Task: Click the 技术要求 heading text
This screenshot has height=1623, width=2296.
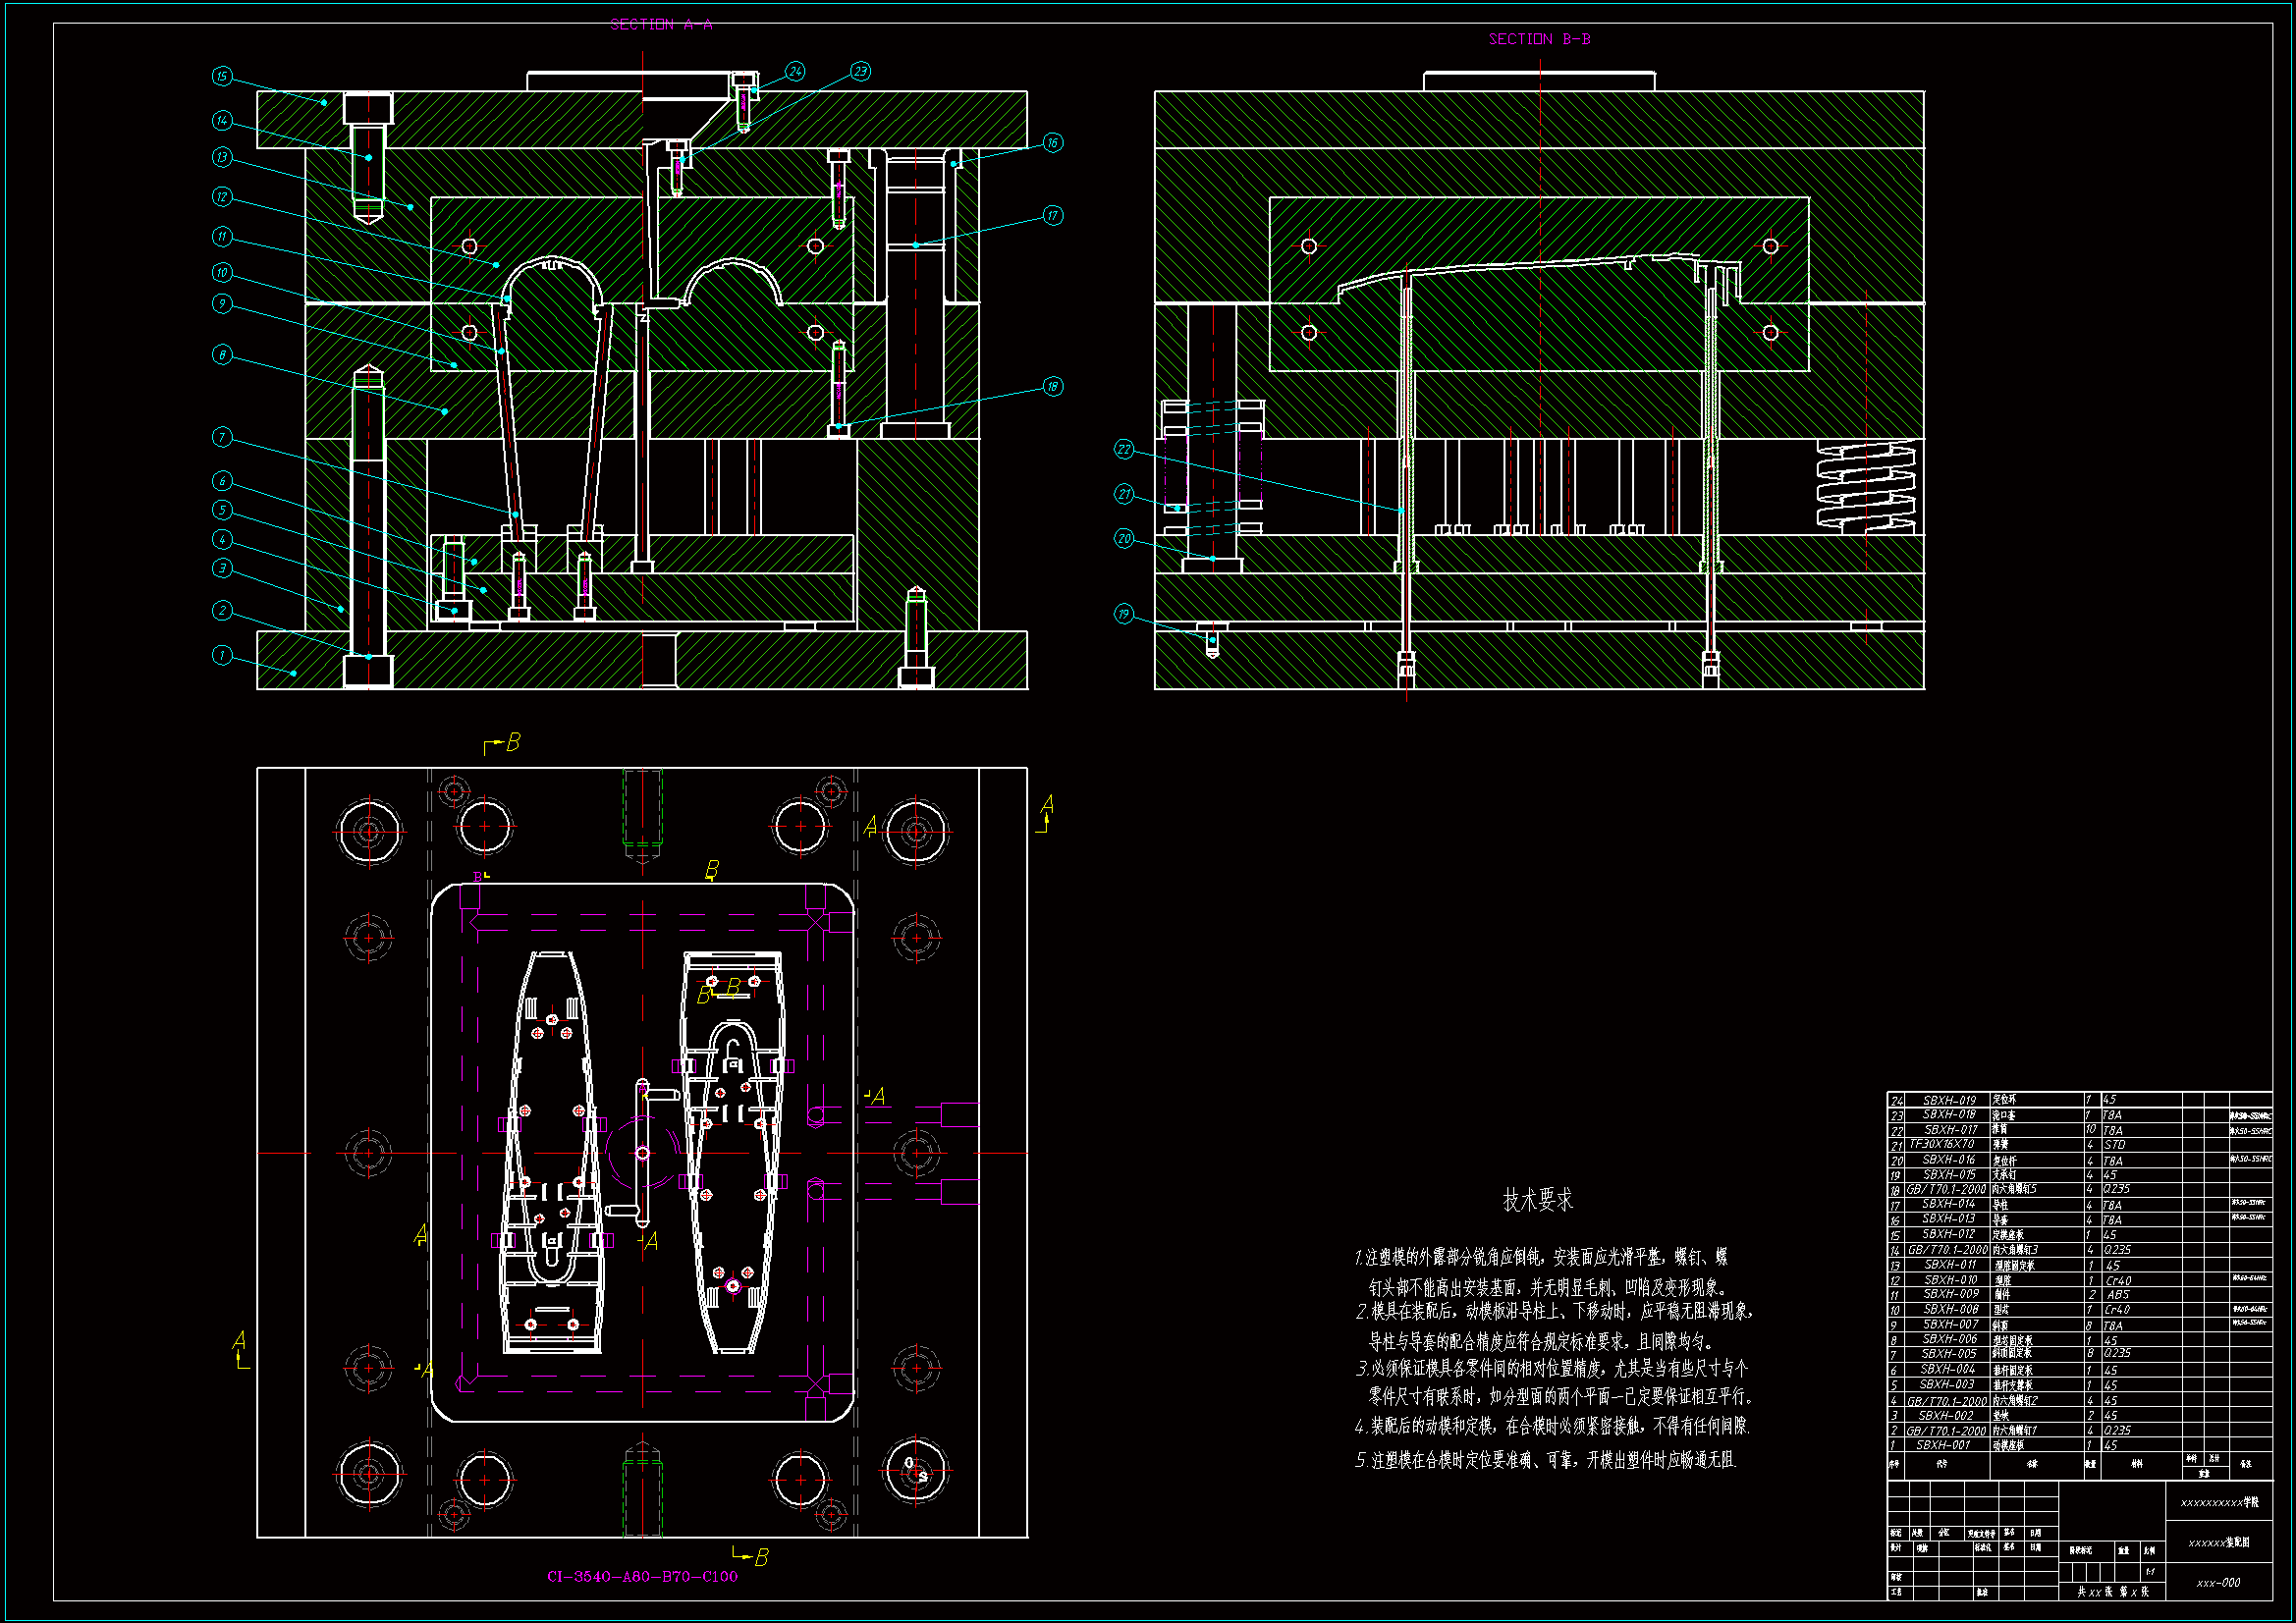Action: (x=1537, y=1200)
